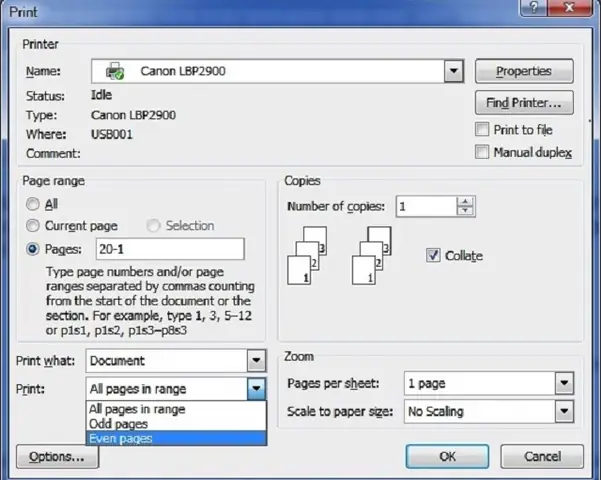Click the Help question mark button
This screenshot has height=480, width=601.
(534, 7)
